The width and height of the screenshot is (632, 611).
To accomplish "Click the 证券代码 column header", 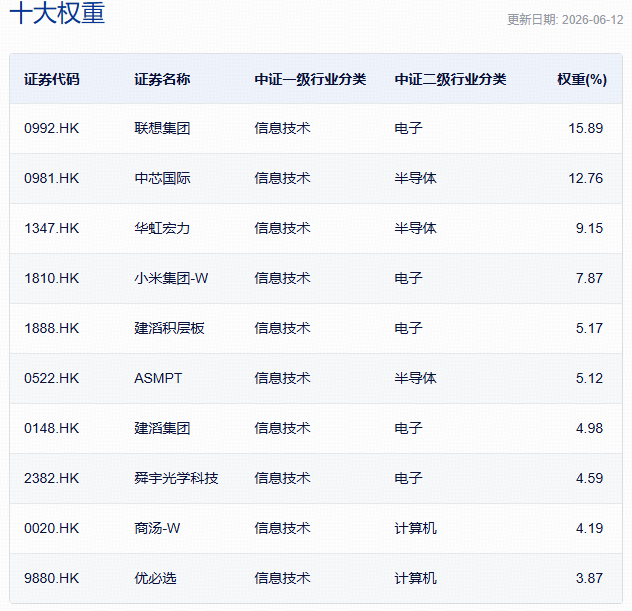I will click(x=52, y=79).
